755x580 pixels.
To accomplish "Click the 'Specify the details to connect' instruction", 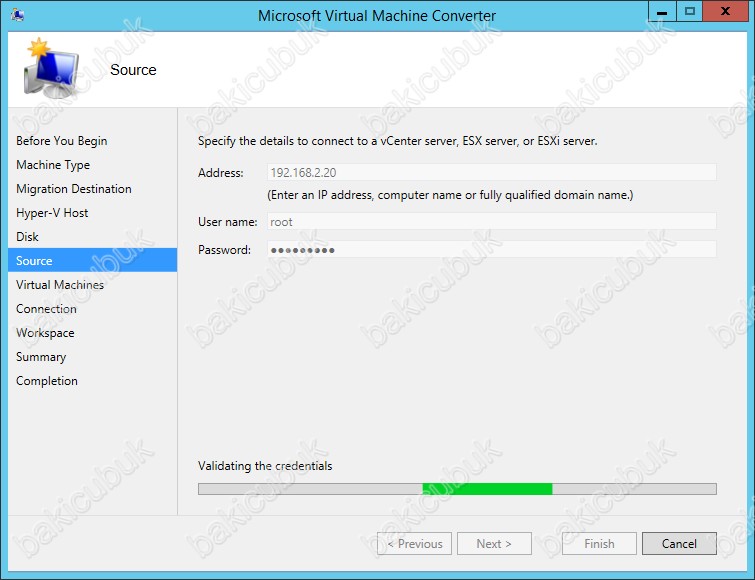I will tap(398, 141).
